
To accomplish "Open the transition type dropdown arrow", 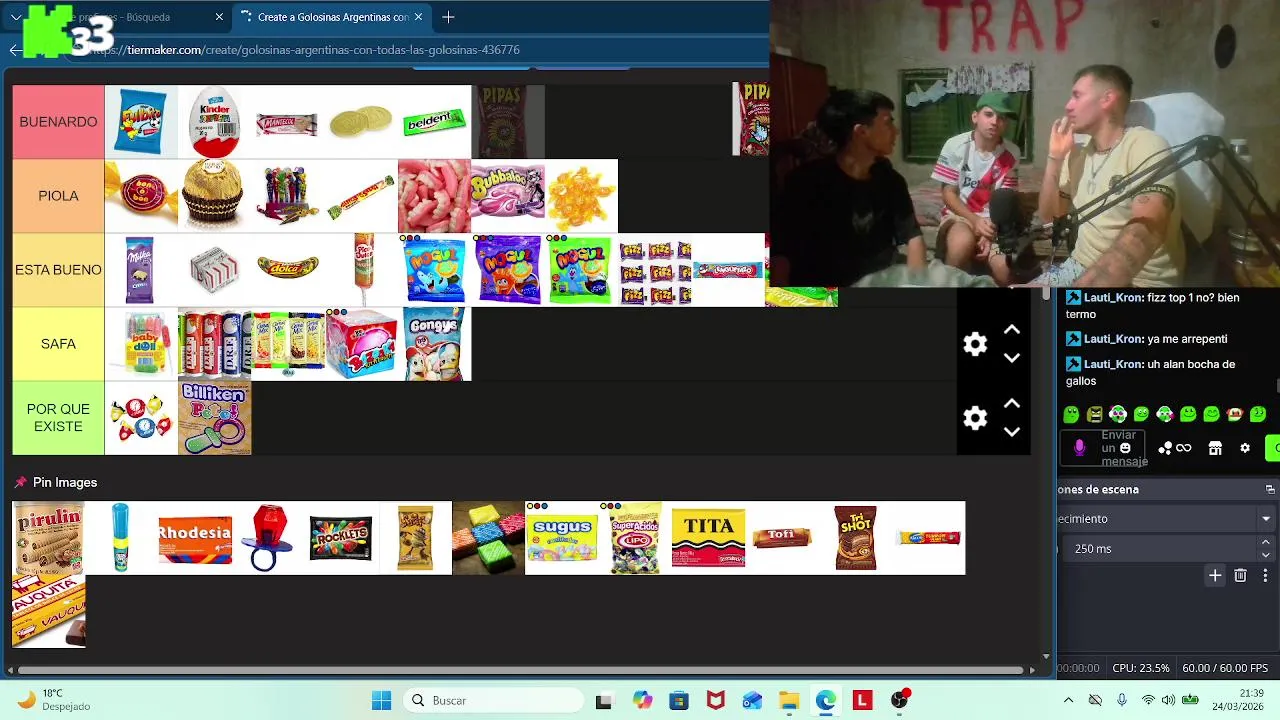I will click(1266, 519).
